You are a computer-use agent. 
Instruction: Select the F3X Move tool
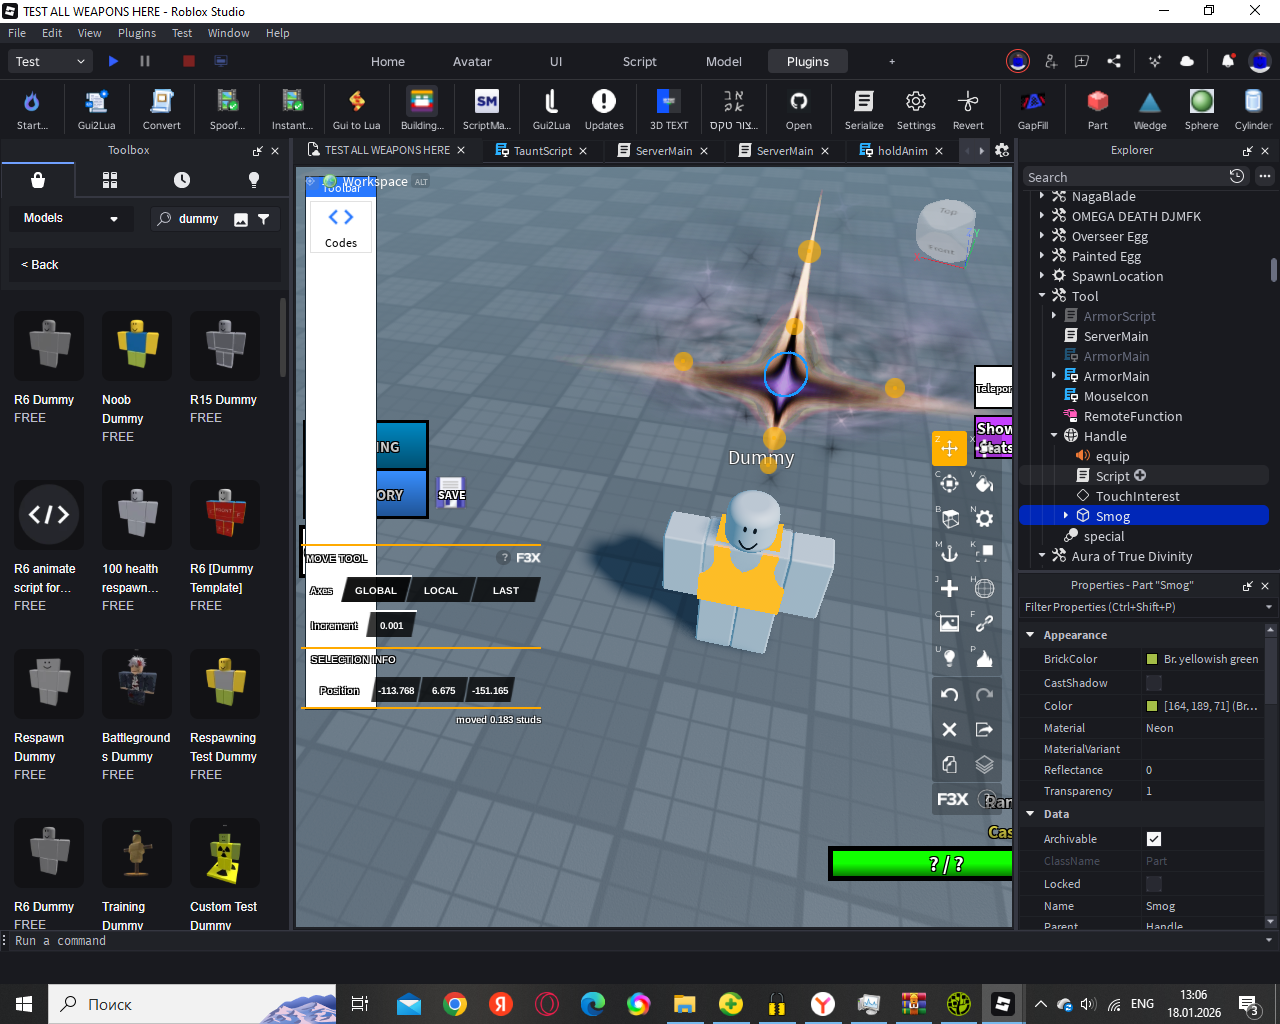(x=949, y=448)
